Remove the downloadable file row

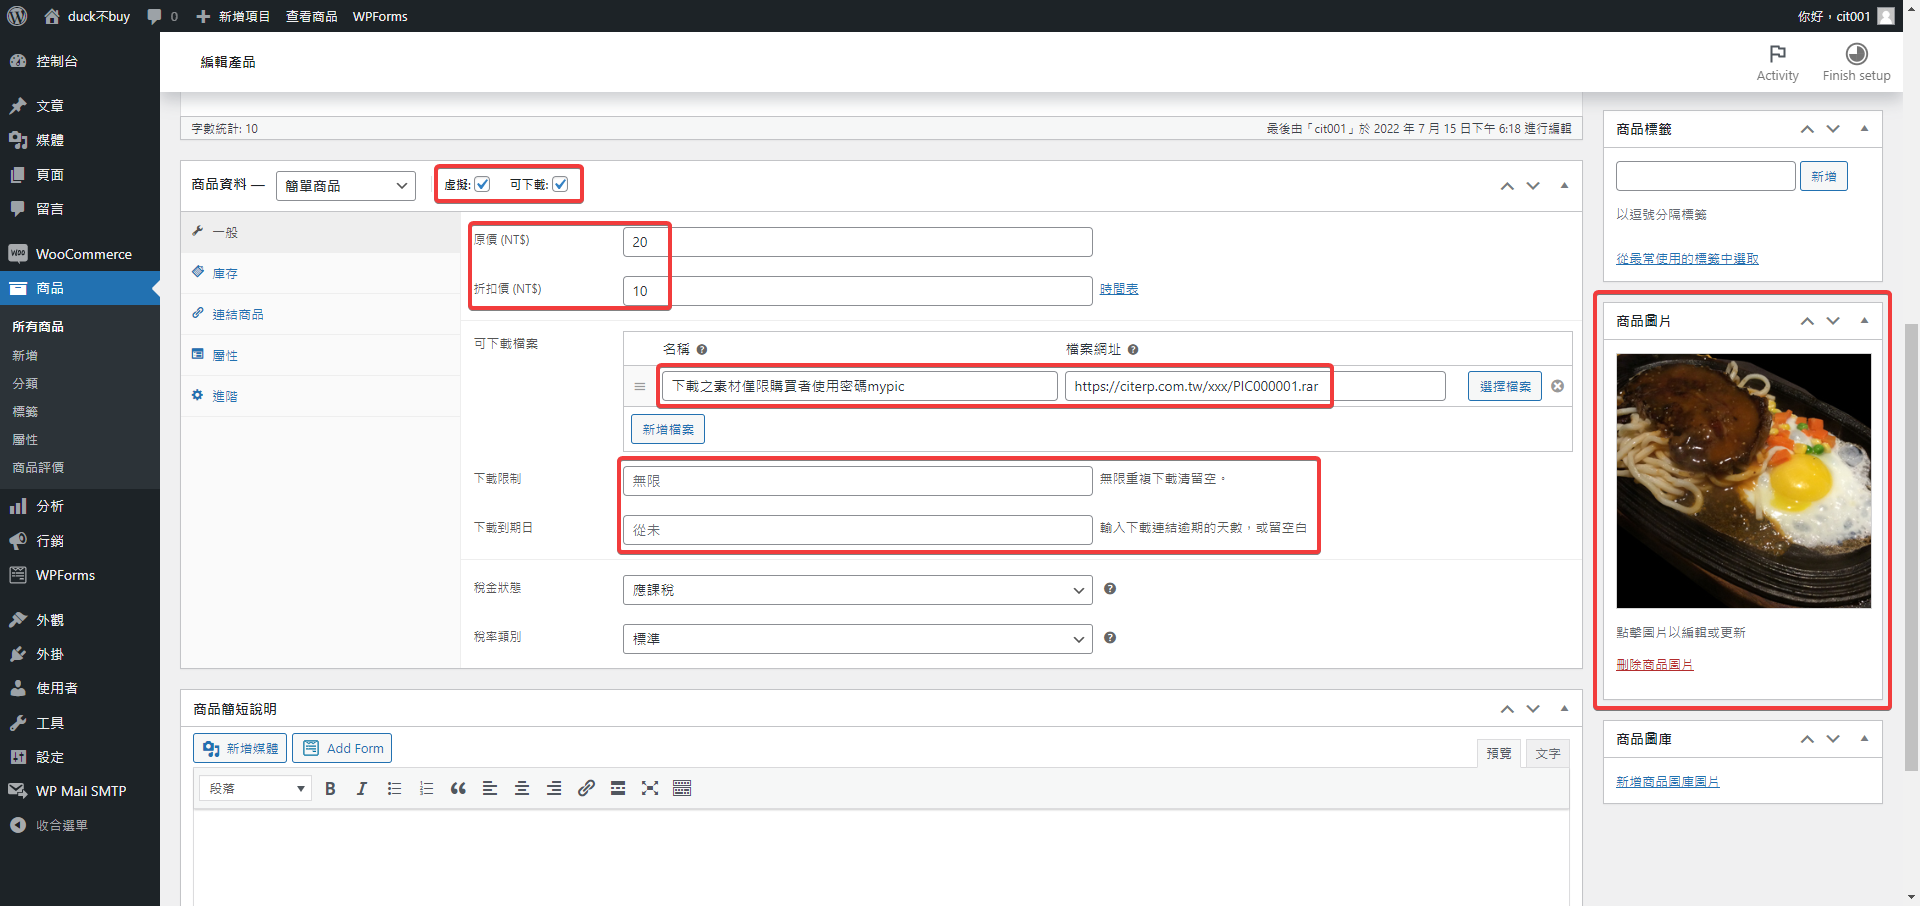pyautogui.click(x=1557, y=386)
